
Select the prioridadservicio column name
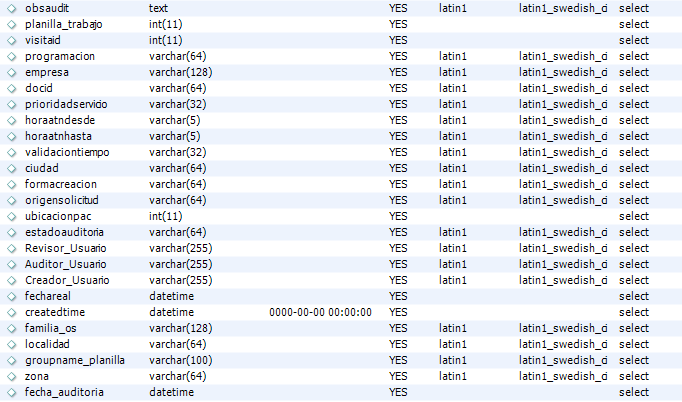point(66,104)
